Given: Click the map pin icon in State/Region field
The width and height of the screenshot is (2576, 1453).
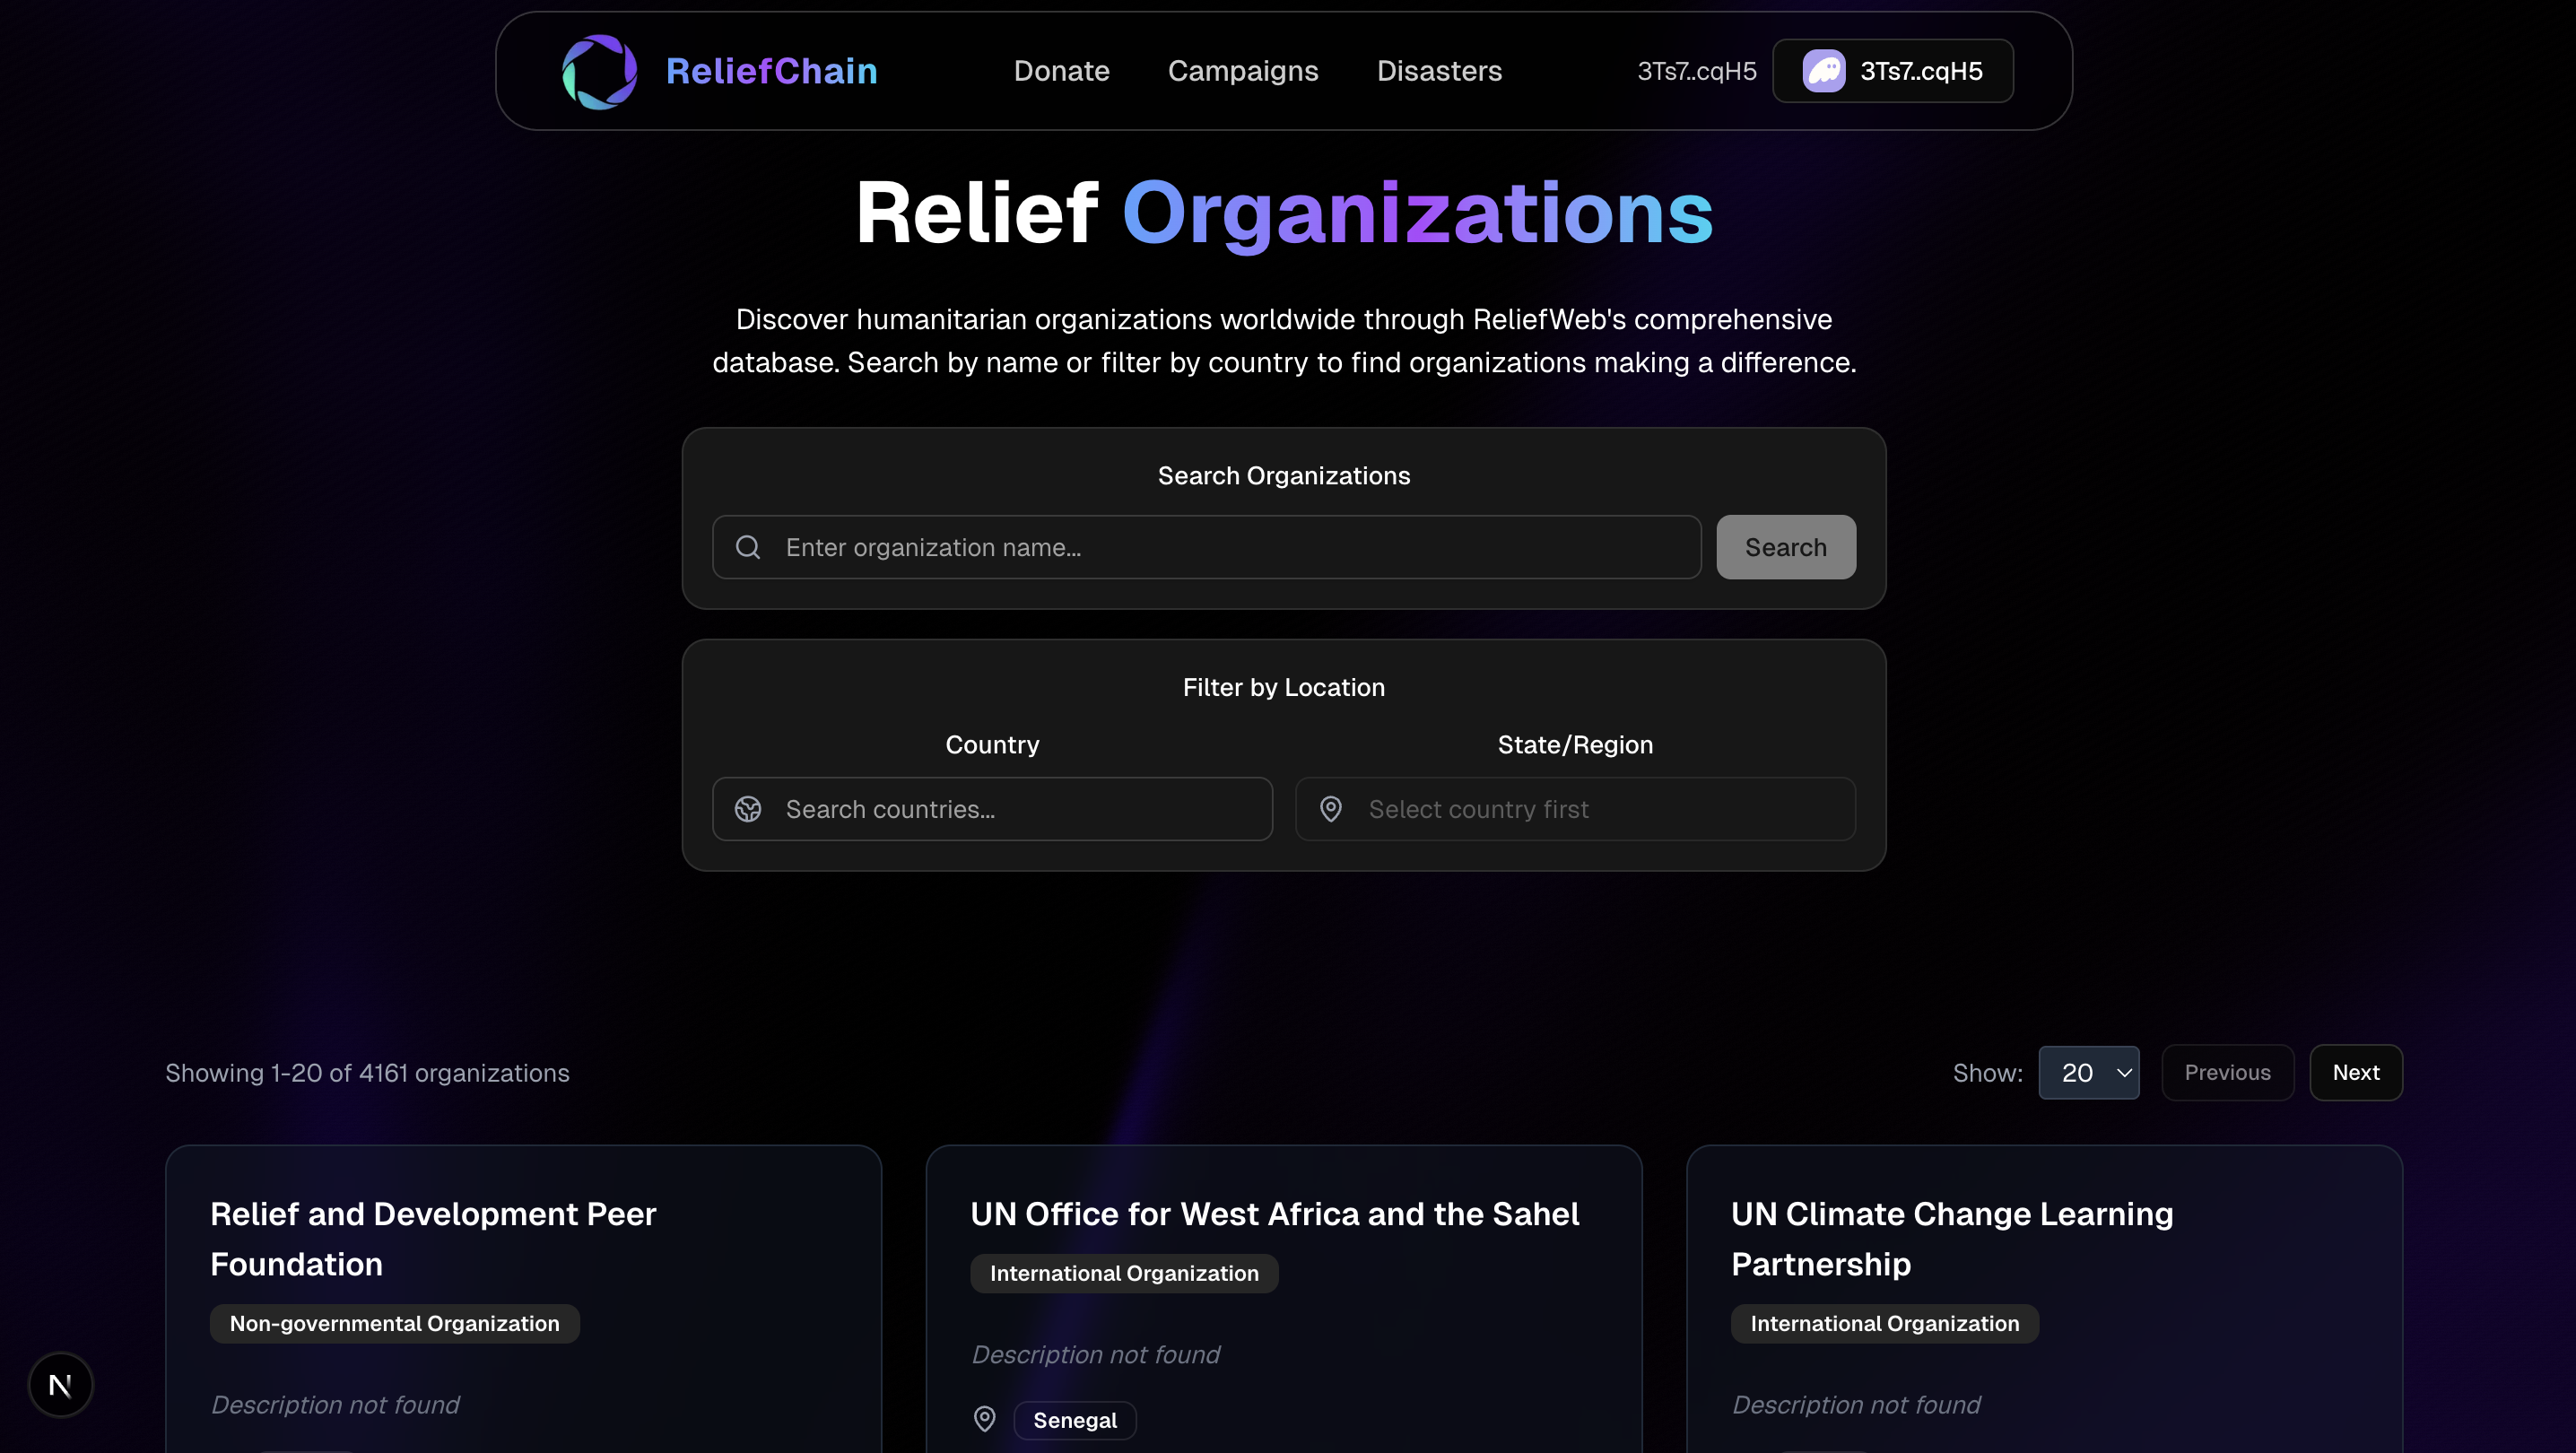Looking at the screenshot, I should point(1330,809).
